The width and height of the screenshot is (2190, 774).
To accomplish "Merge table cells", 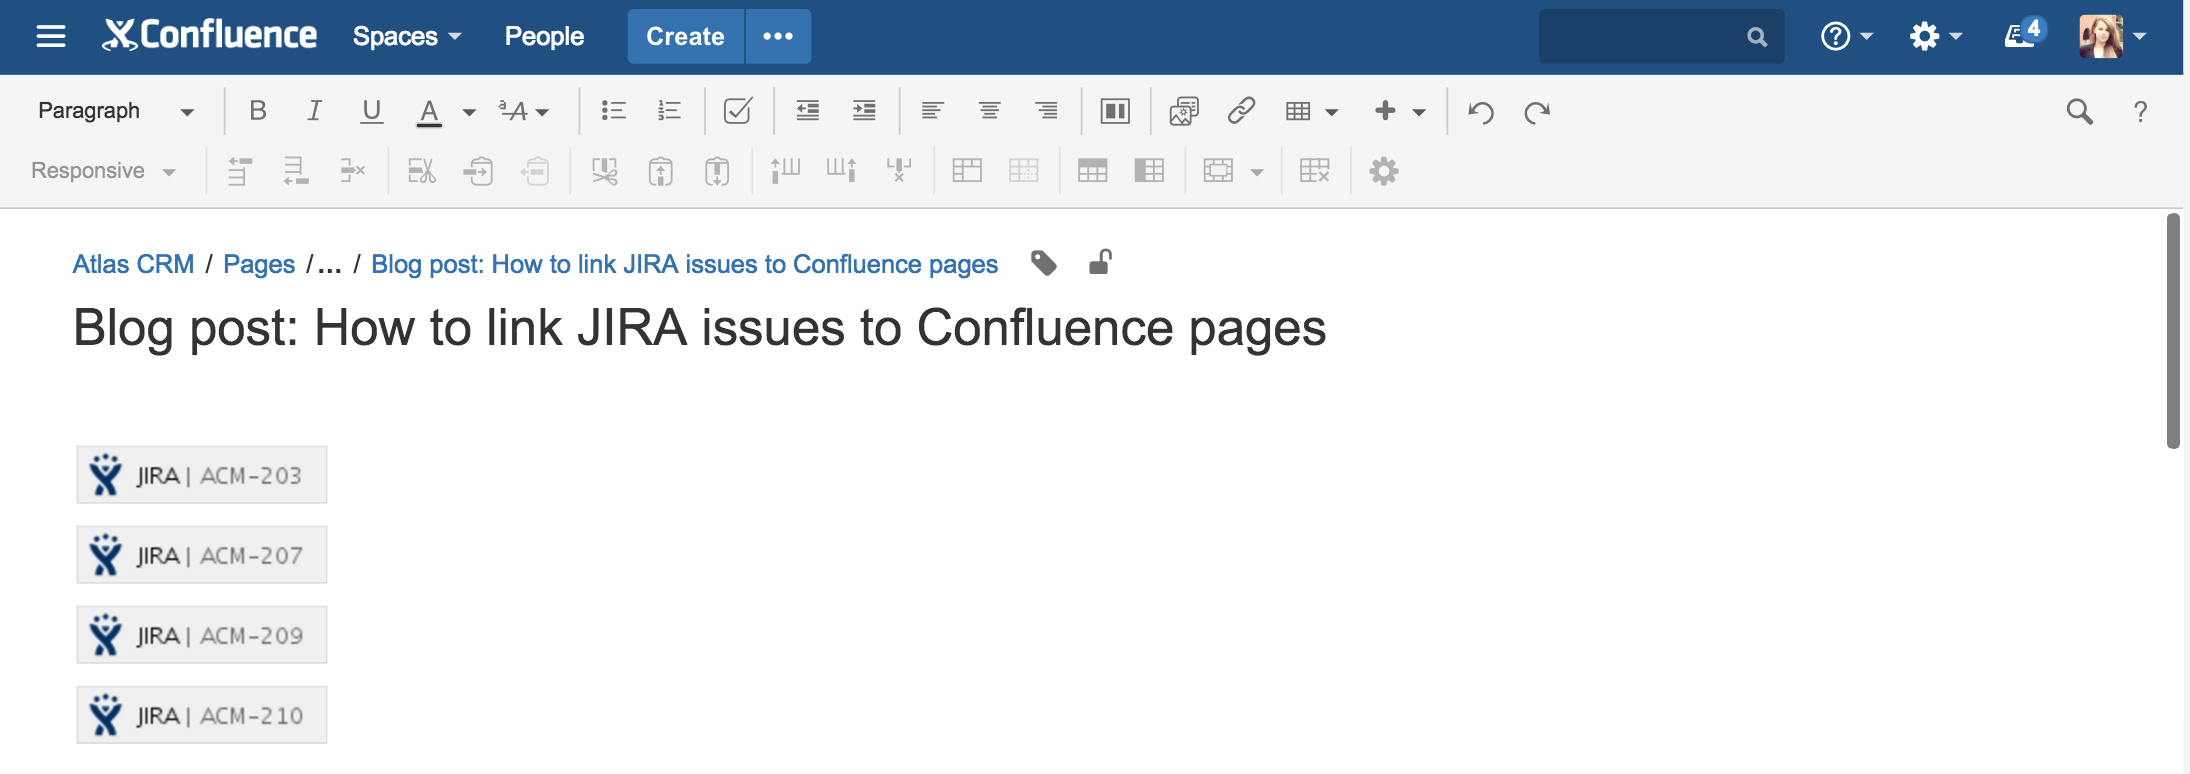I will (x=967, y=171).
